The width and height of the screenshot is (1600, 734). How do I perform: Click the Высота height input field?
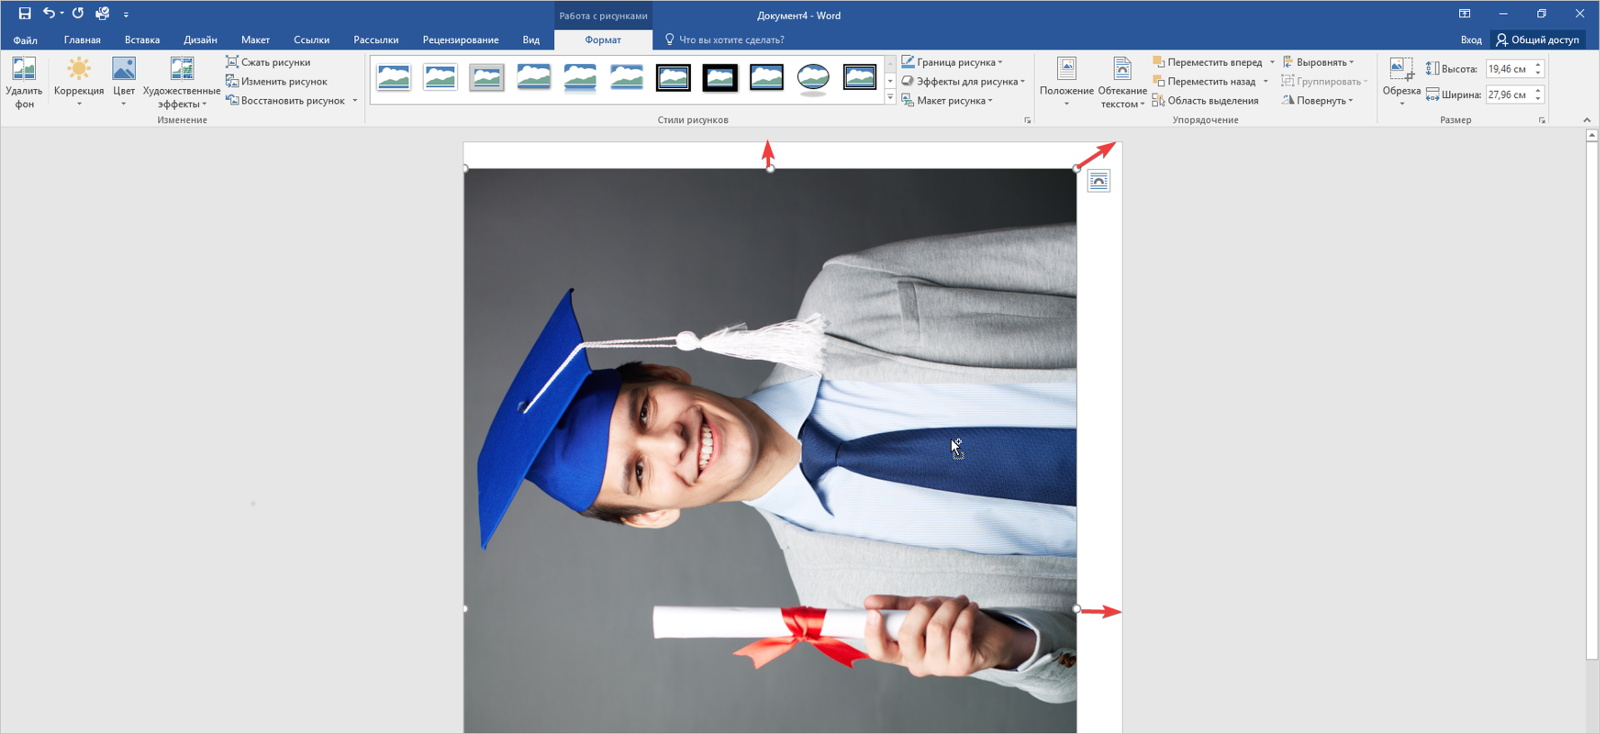[1508, 69]
